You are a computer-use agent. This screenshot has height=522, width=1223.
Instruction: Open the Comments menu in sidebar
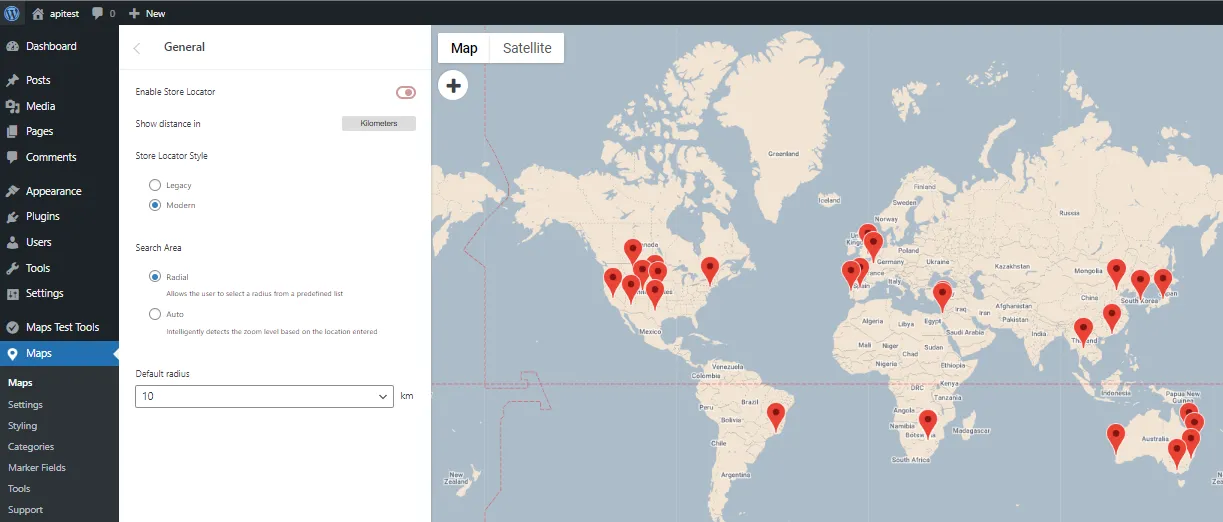[59, 157]
